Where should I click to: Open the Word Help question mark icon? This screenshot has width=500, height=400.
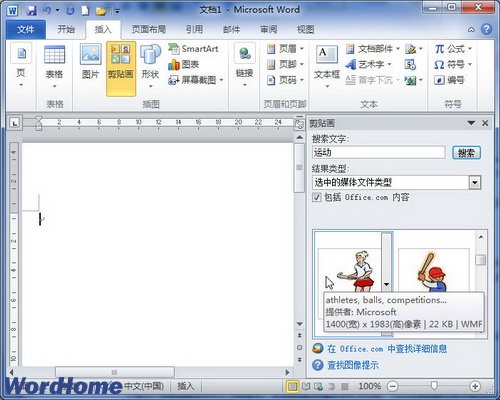coord(486,29)
